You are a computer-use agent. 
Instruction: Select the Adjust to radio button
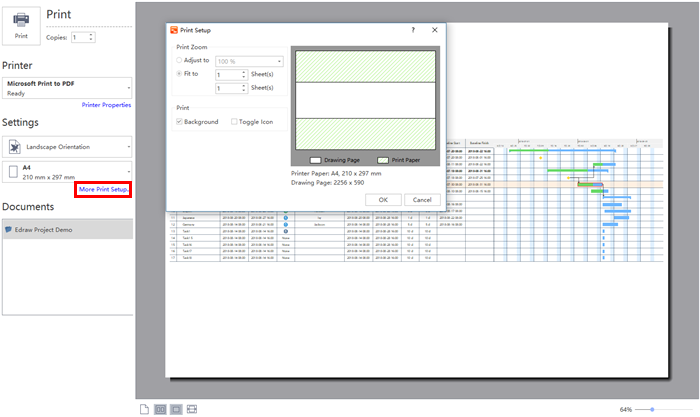click(x=179, y=61)
